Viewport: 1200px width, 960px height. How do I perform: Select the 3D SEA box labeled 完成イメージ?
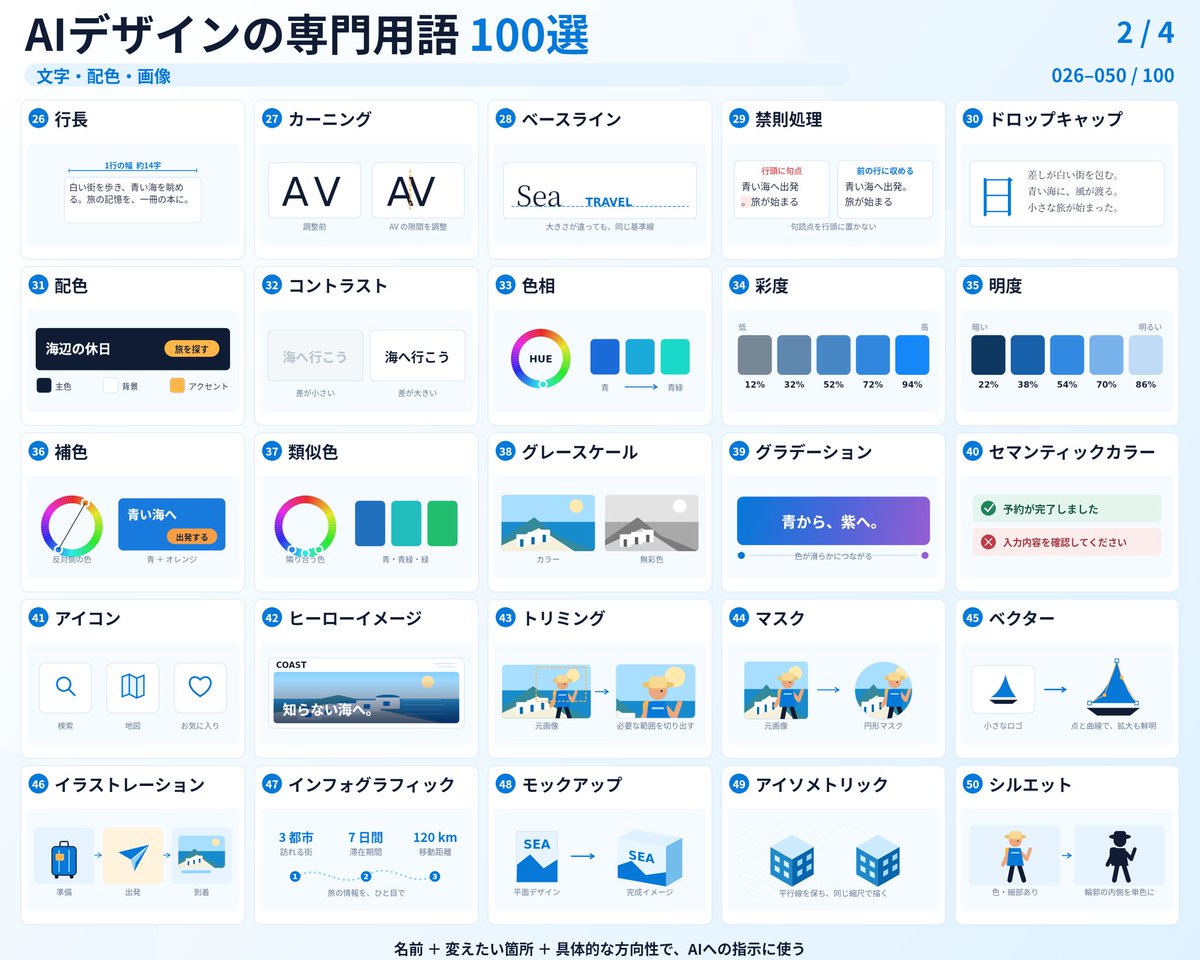point(649,857)
